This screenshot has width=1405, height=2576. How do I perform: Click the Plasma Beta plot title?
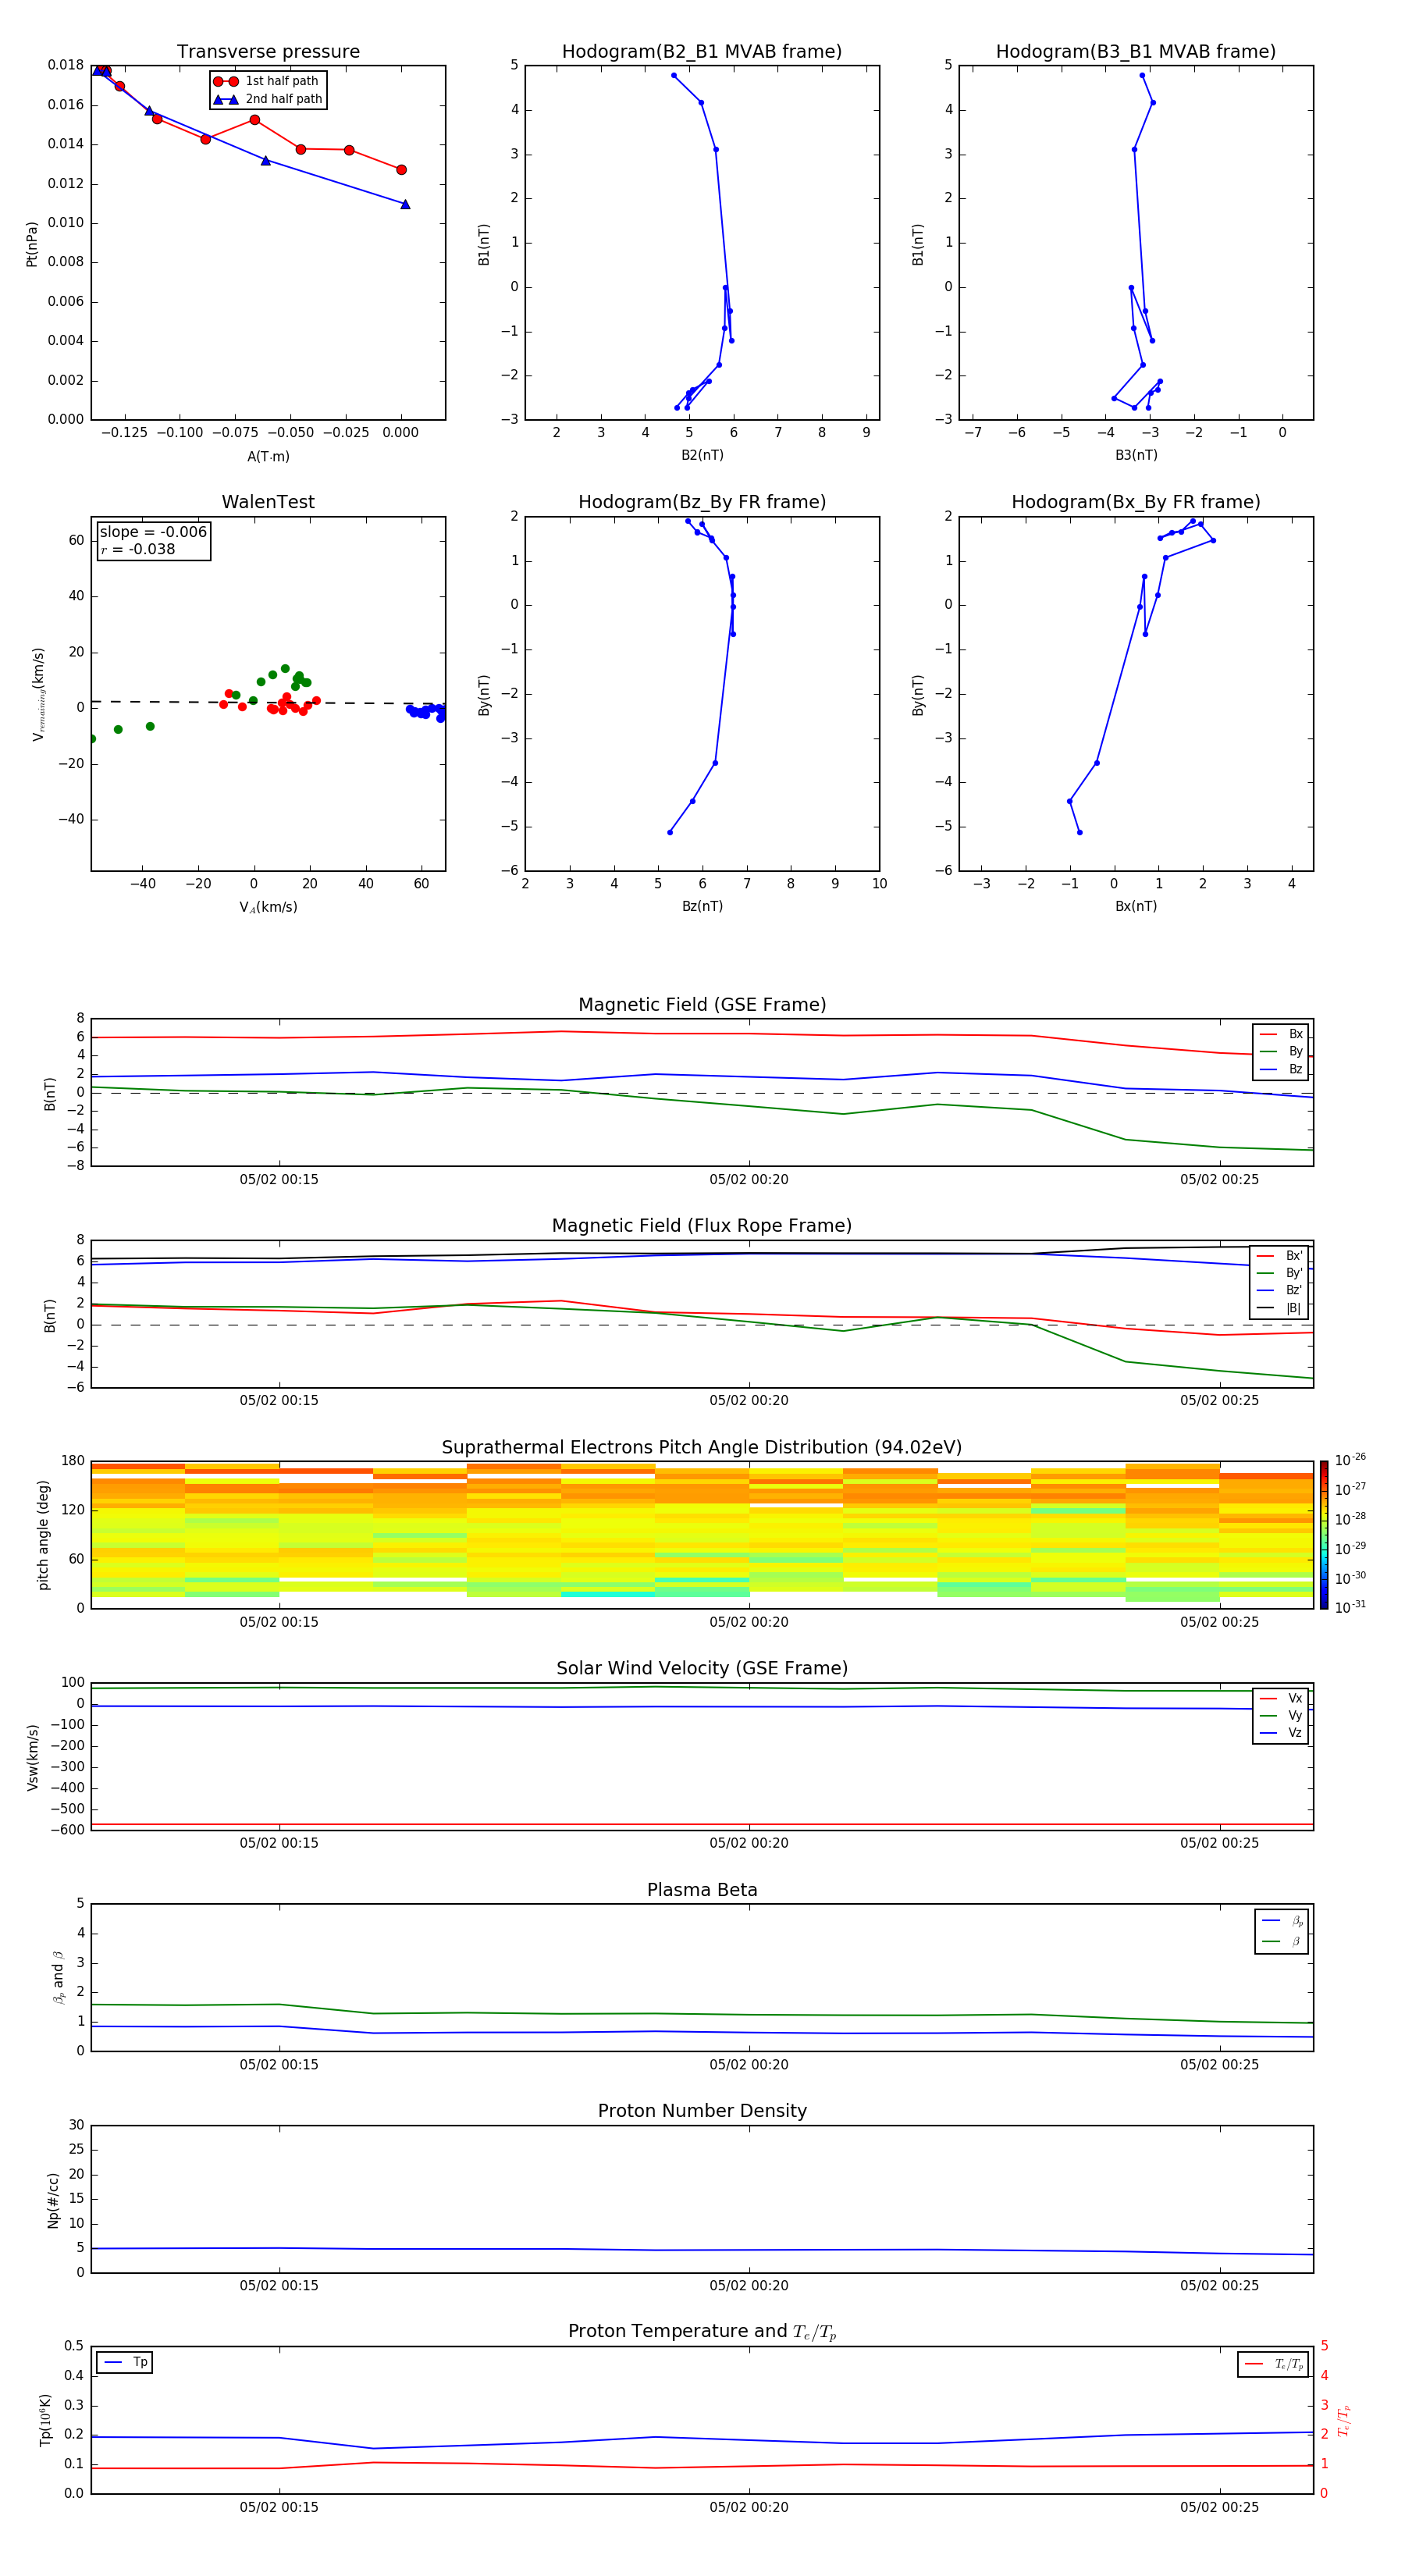[702, 1890]
